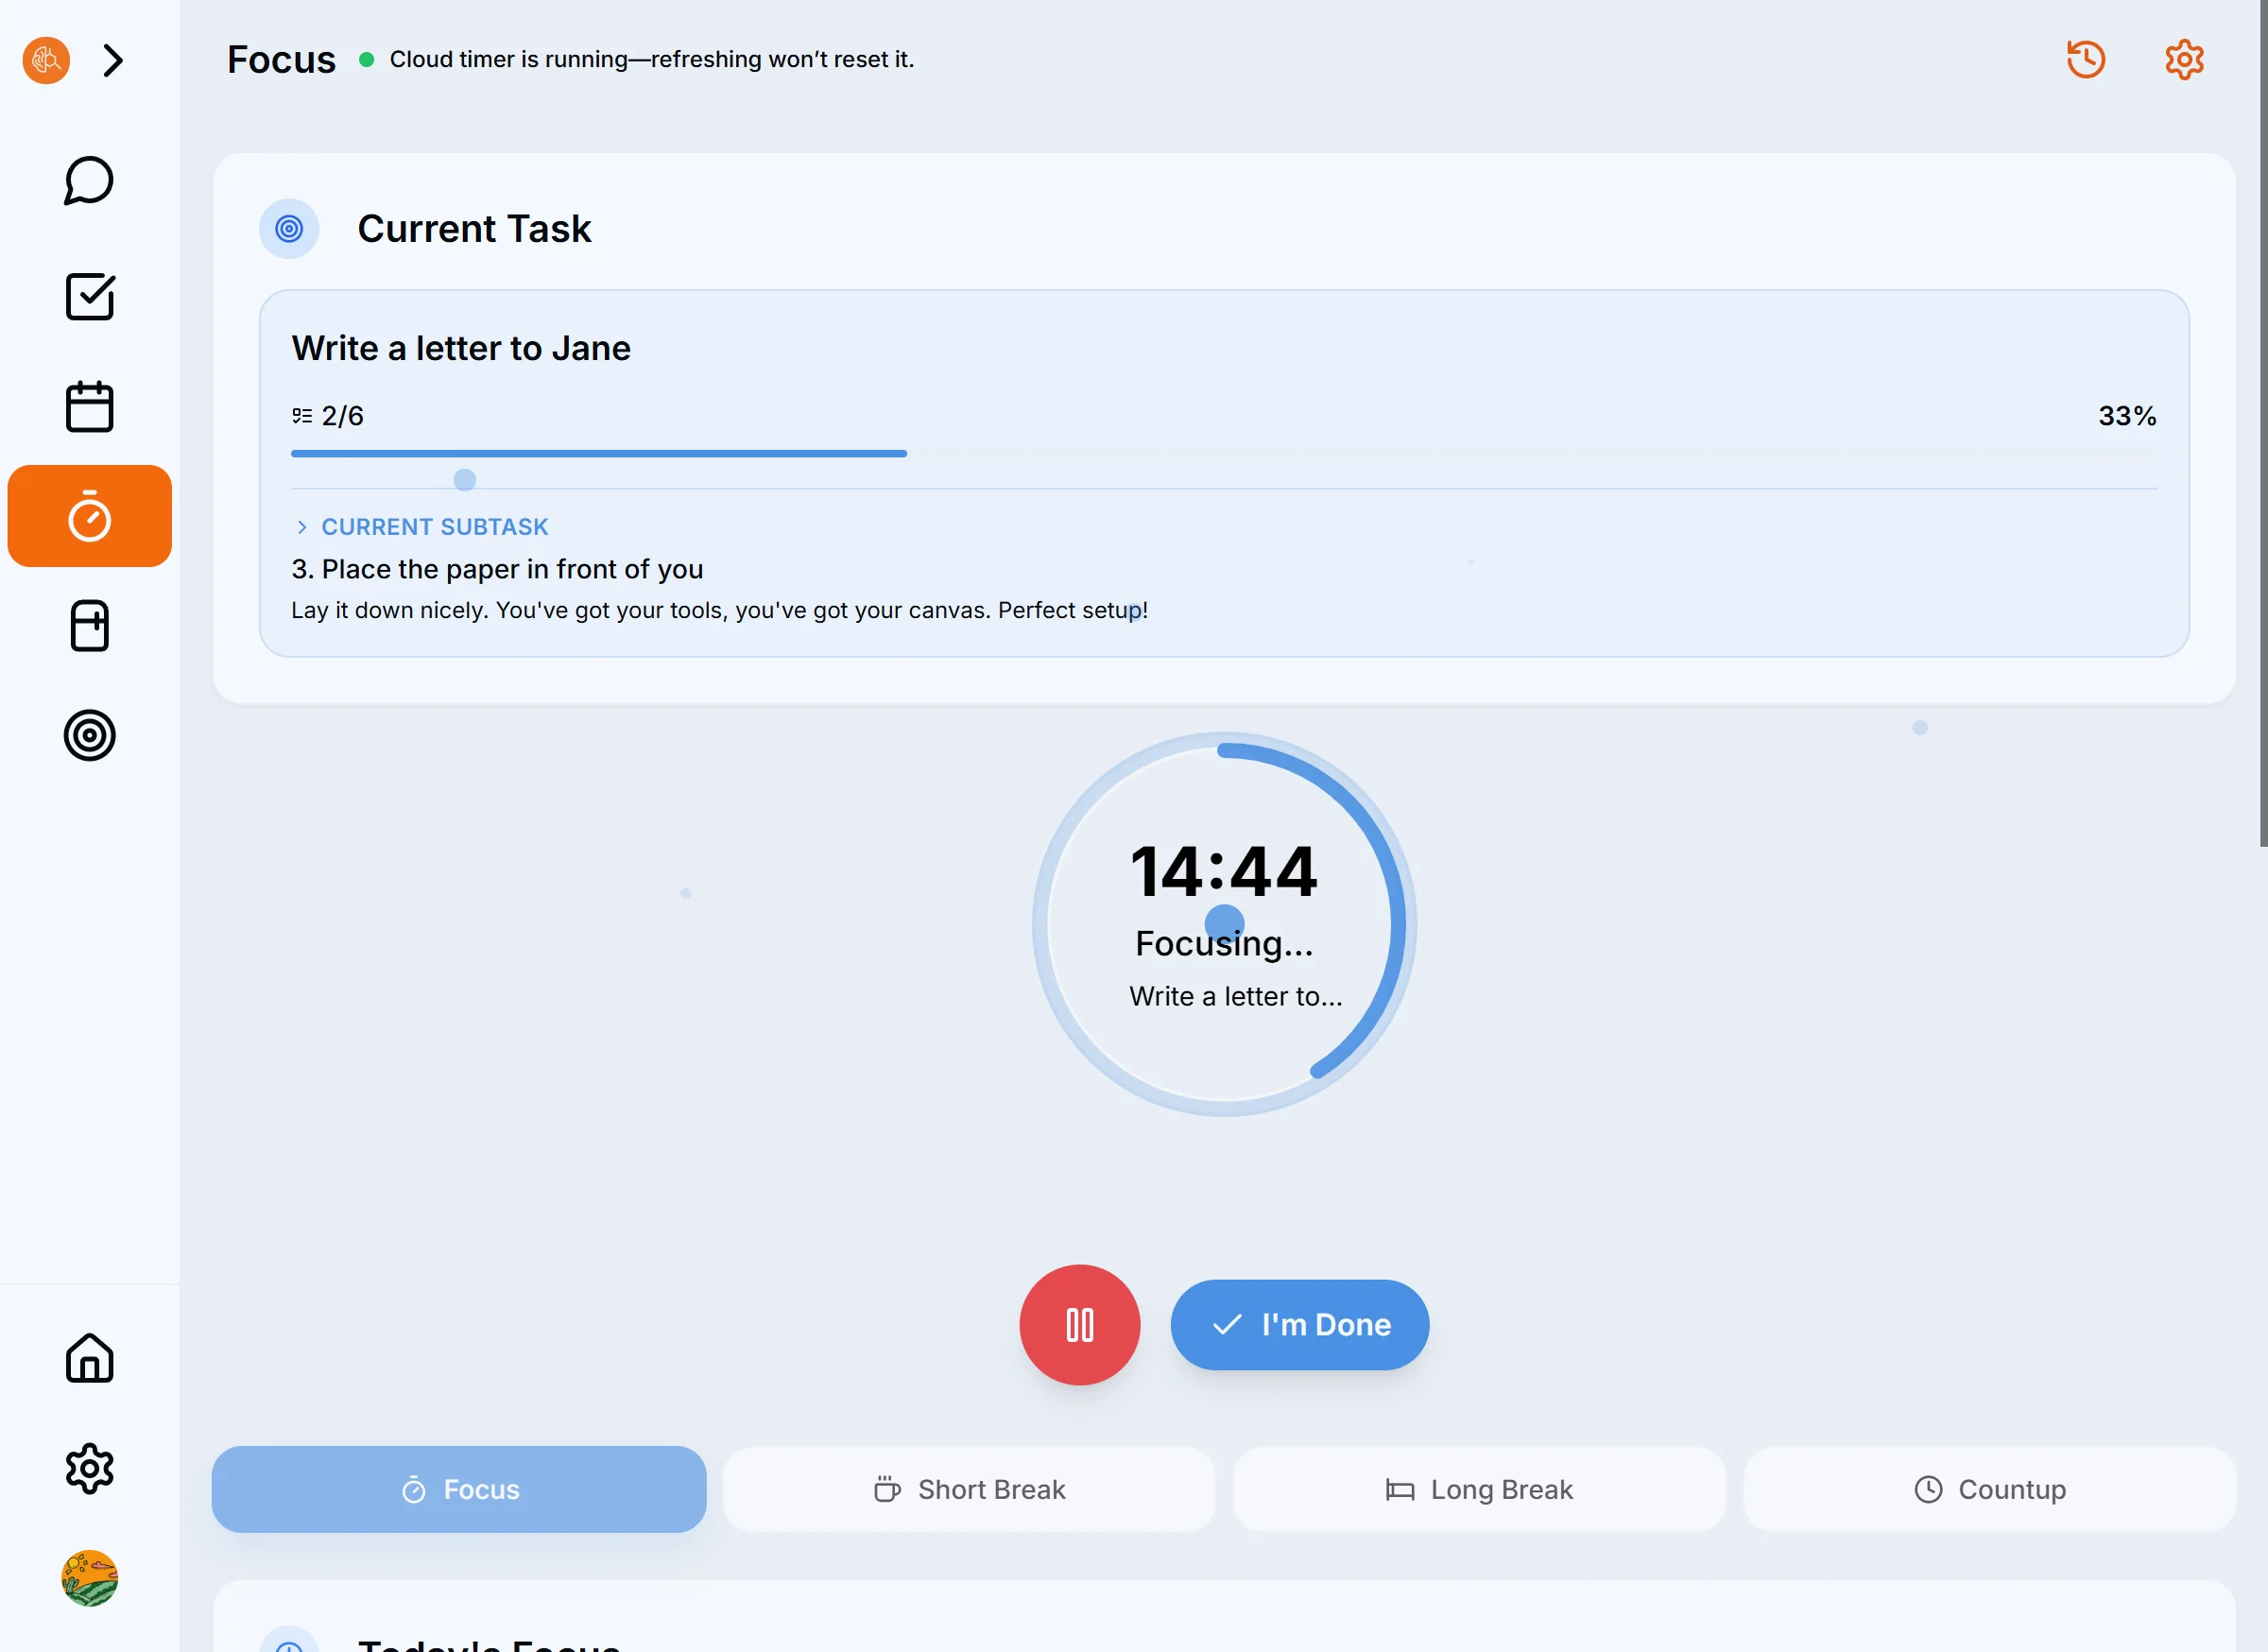Viewport: 2268px width, 1652px height.
Task: Open focus settings orange gear icon
Action: click(x=2184, y=60)
